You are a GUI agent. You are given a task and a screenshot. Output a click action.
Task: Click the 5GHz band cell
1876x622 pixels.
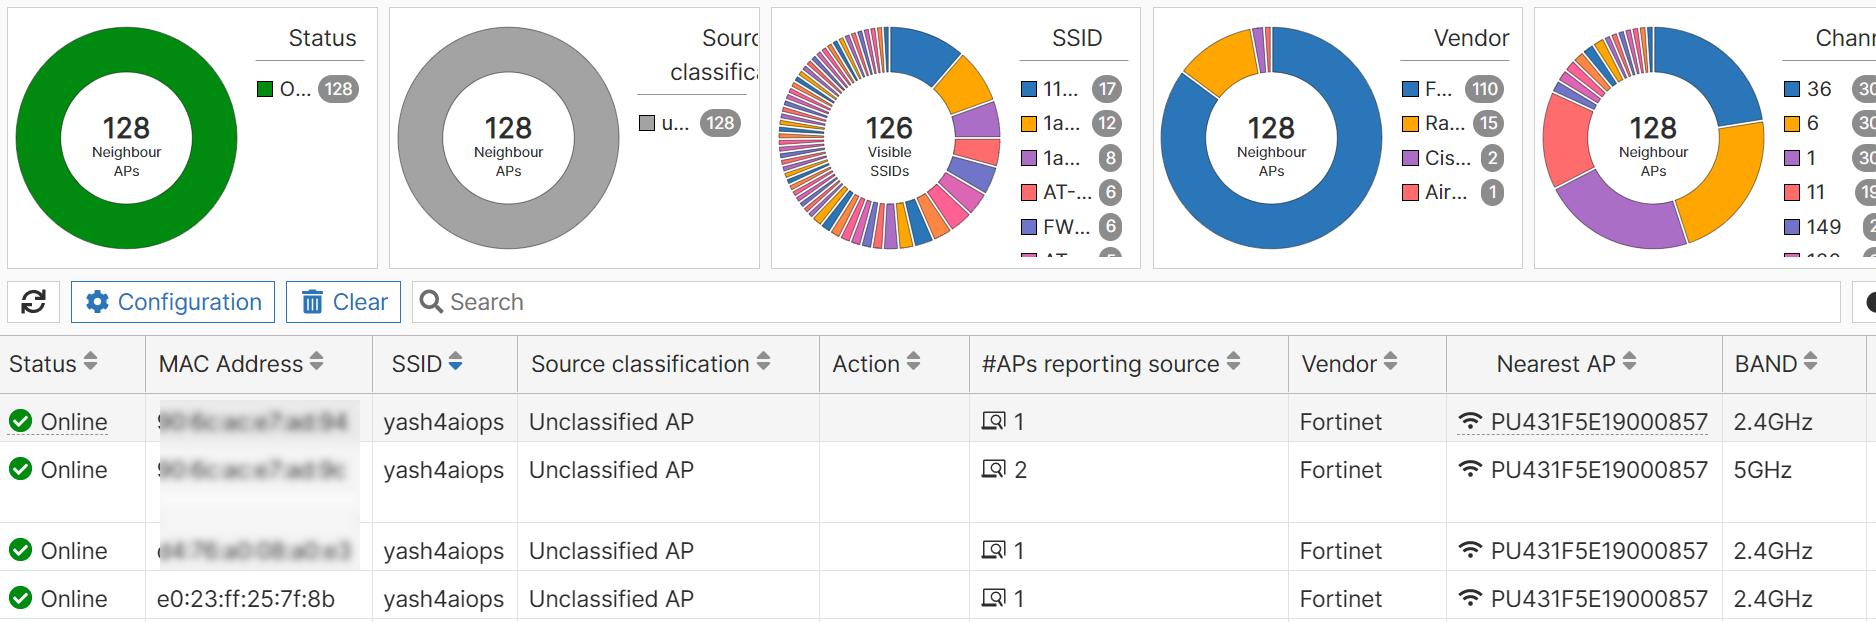(1762, 470)
